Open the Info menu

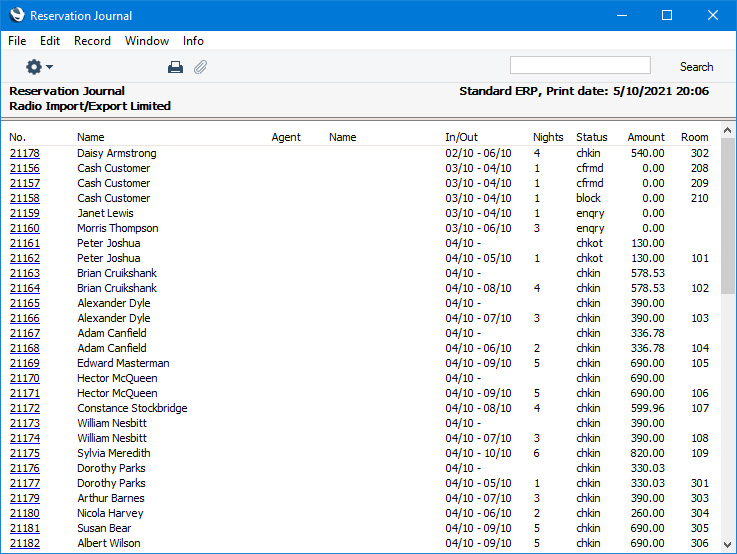pyautogui.click(x=193, y=41)
